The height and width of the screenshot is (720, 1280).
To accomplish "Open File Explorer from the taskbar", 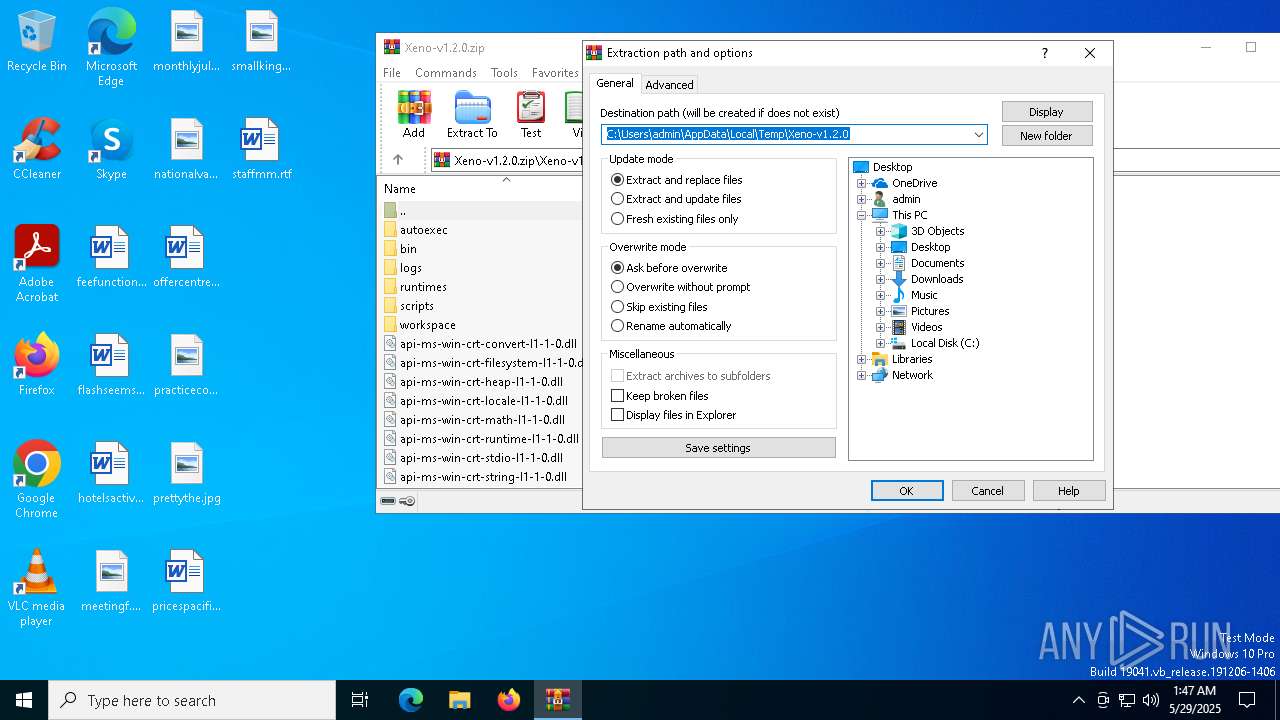I will pyautogui.click(x=459, y=700).
